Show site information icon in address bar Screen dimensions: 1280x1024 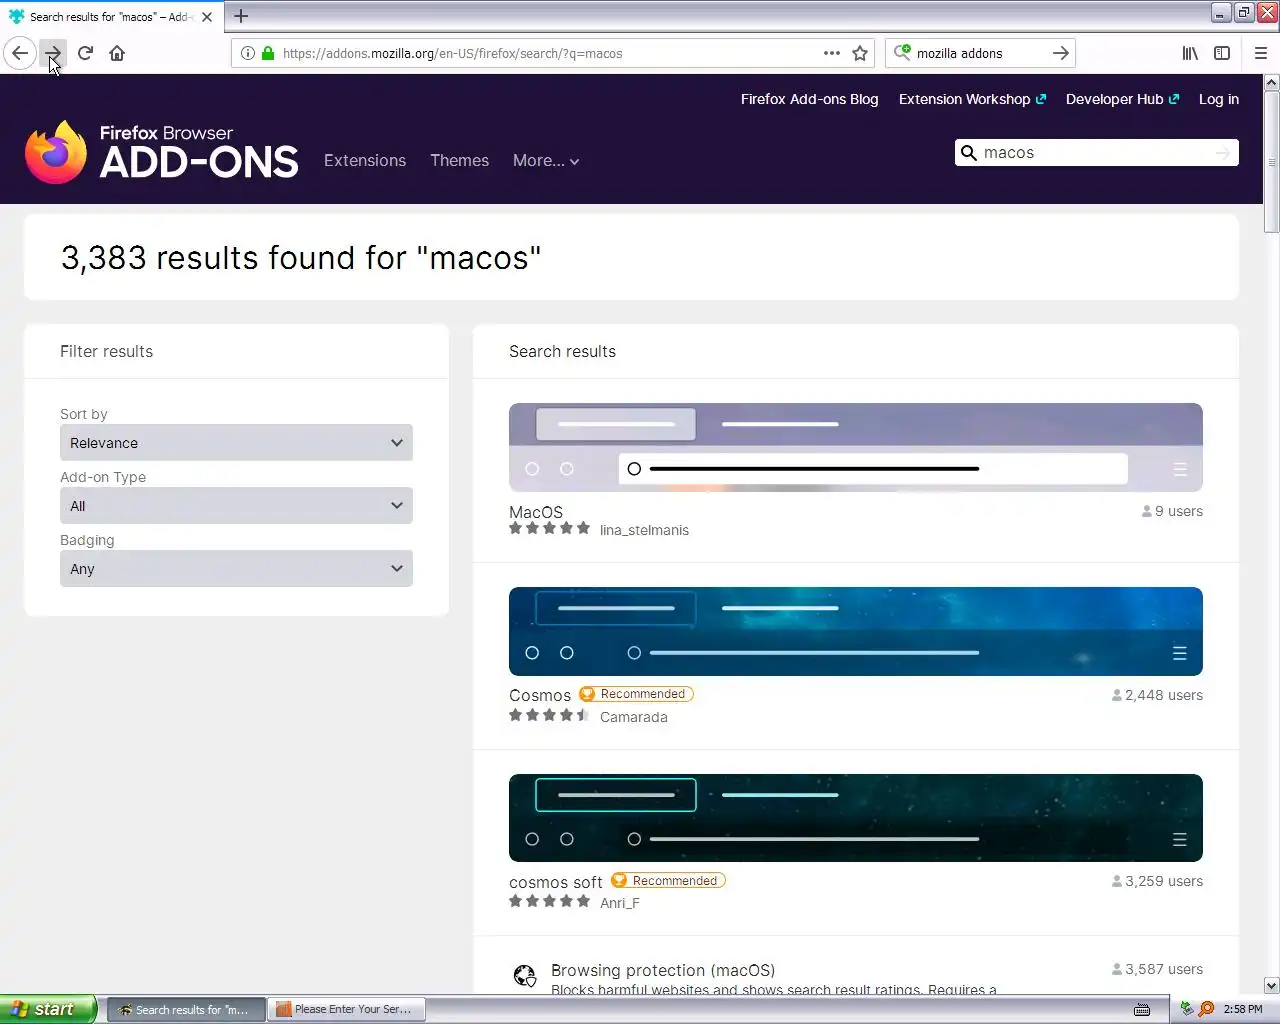(x=248, y=53)
